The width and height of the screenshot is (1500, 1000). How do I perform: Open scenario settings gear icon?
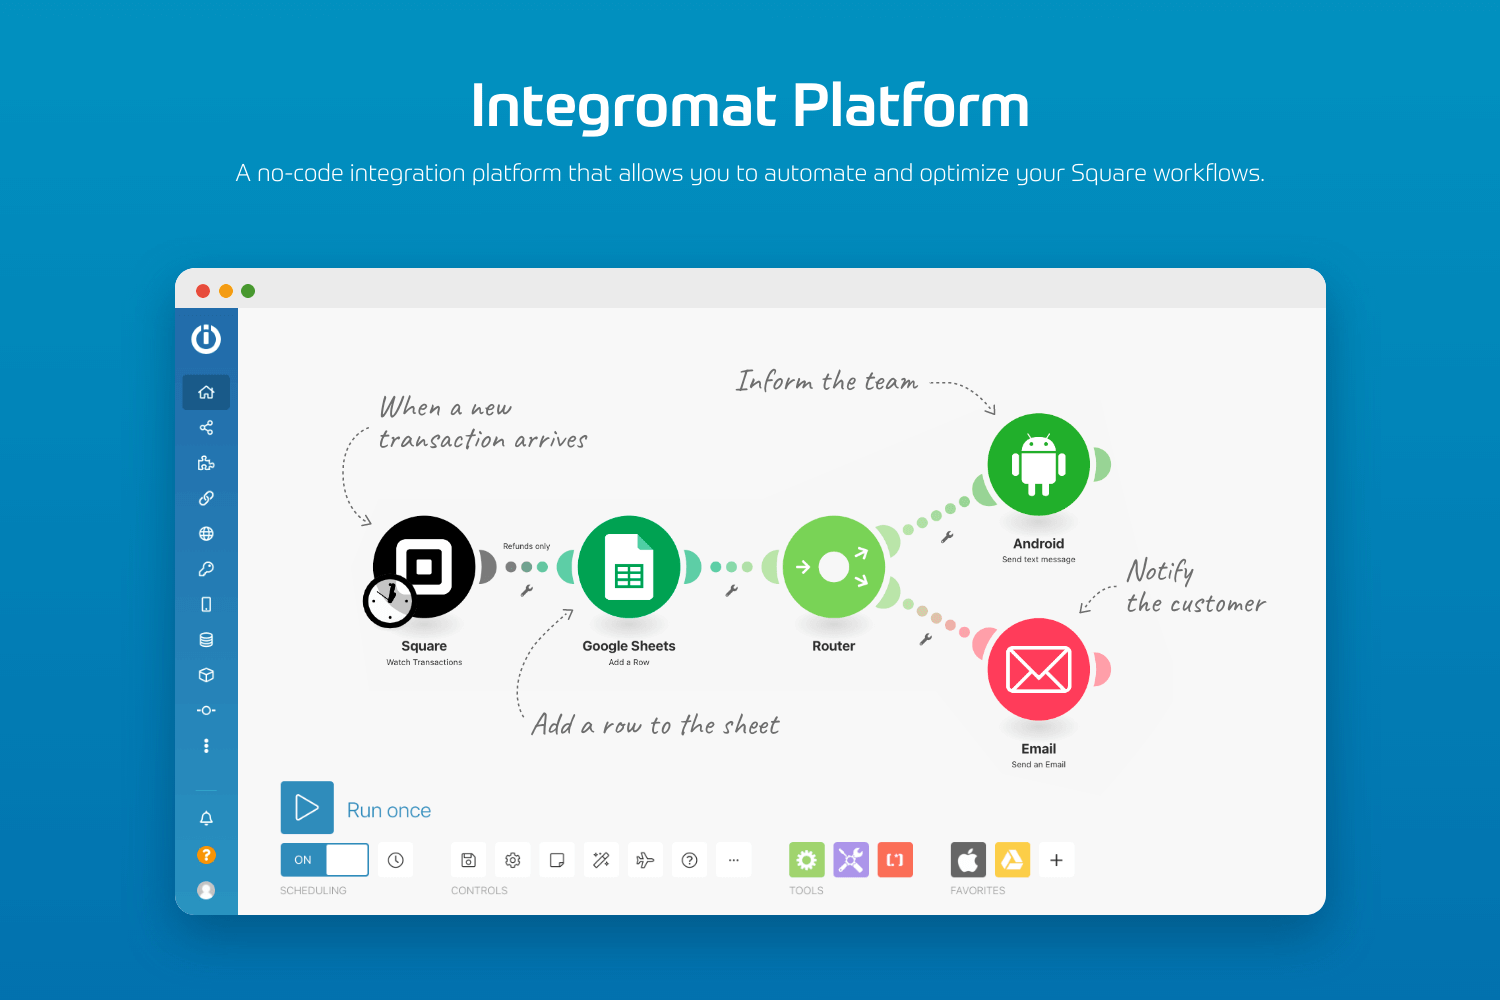pyautogui.click(x=513, y=860)
